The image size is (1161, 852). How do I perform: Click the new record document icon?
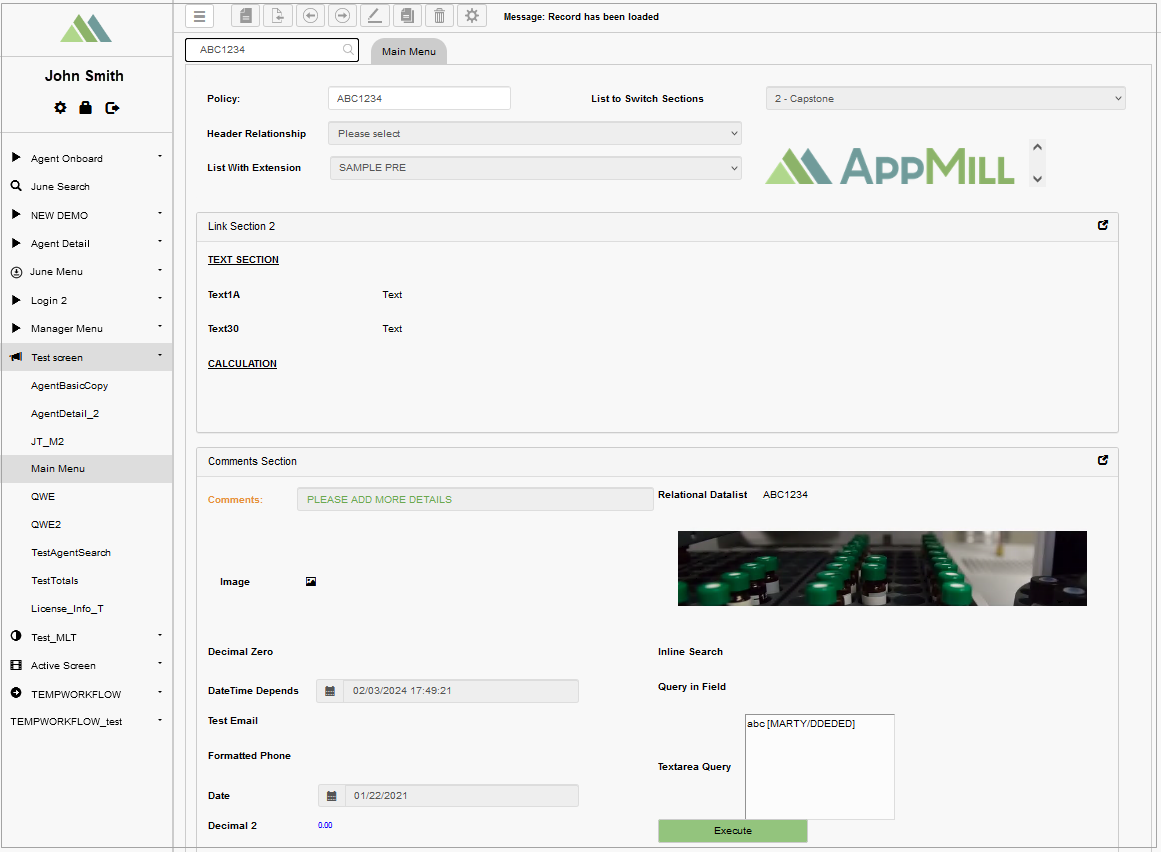246,16
